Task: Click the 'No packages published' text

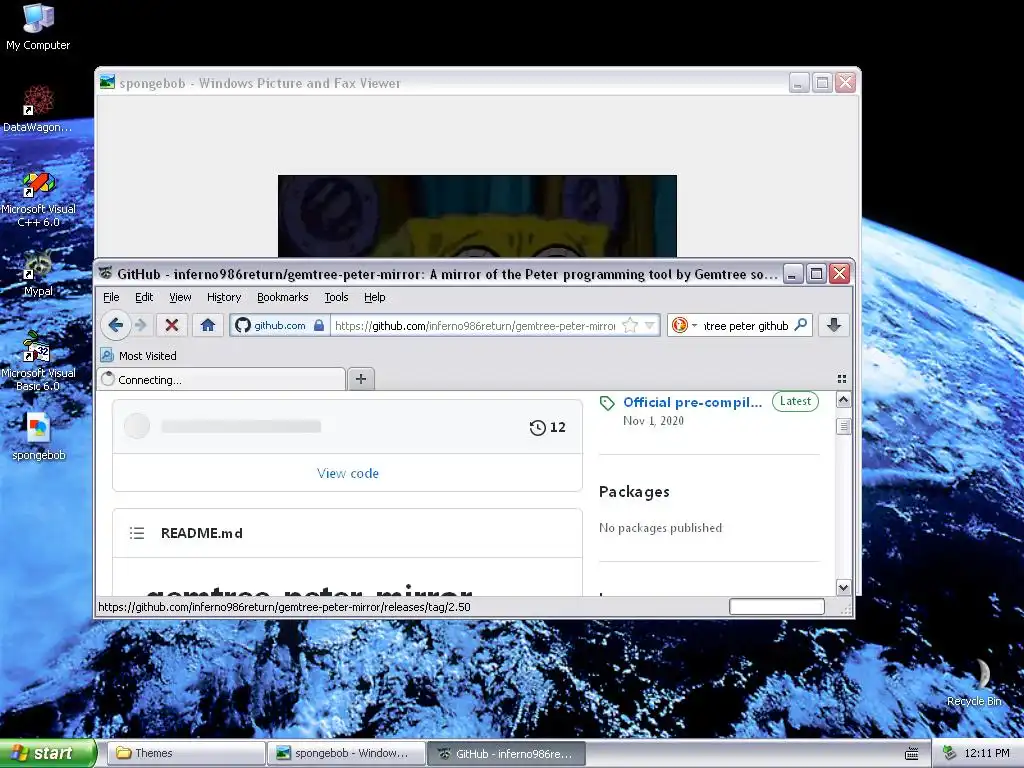Action: pos(660,528)
